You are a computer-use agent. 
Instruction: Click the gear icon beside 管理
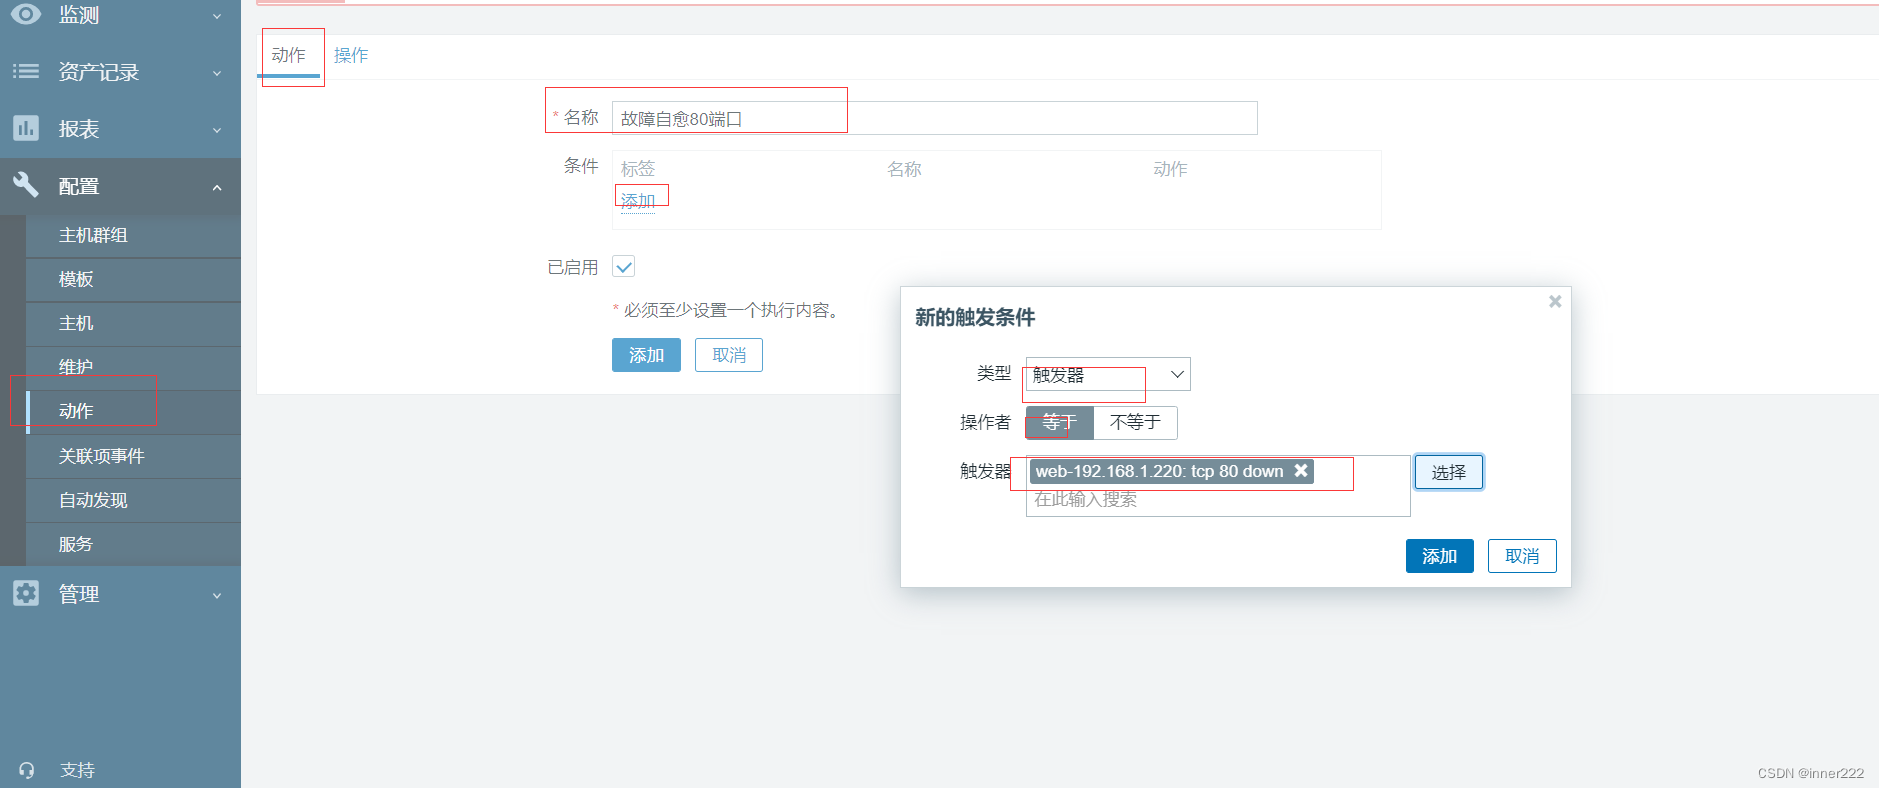tap(26, 593)
